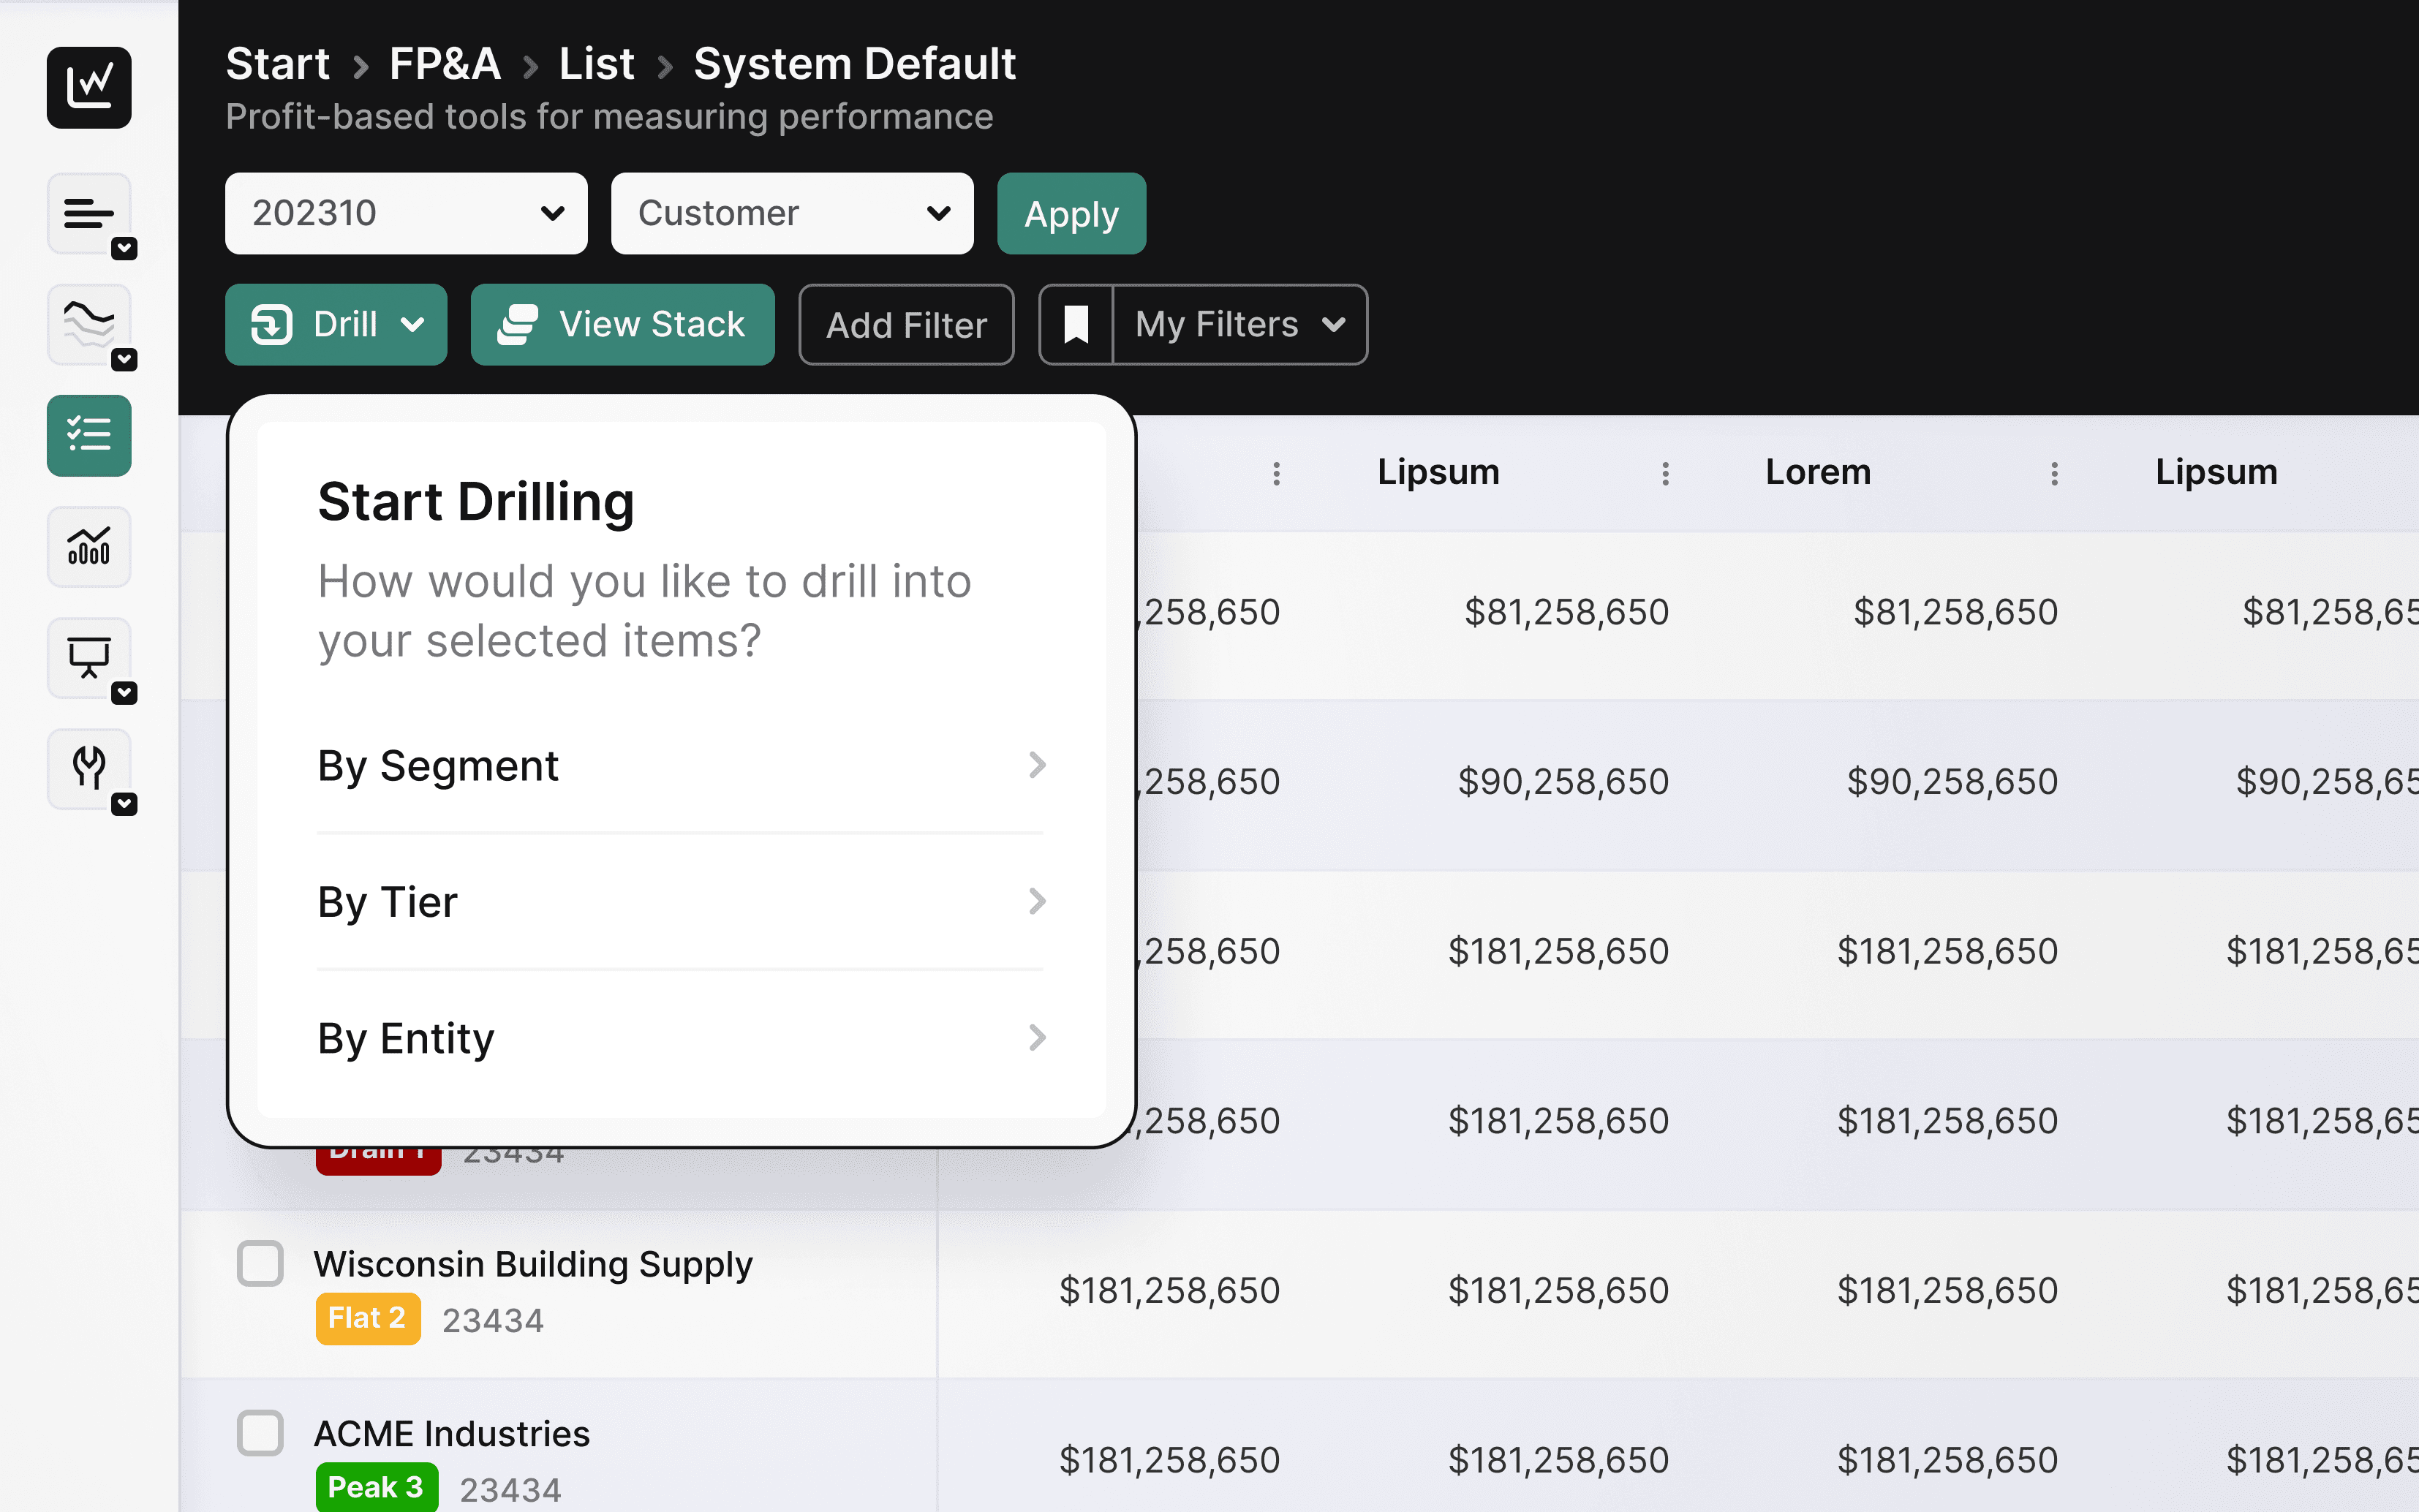
Task: Open the My Filters dropdown
Action: click(1240, 324)
